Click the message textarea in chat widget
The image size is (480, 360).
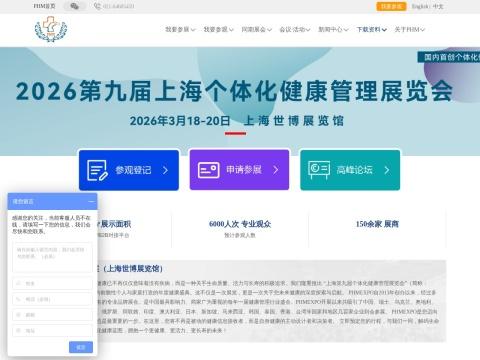(x=52, y=258)
